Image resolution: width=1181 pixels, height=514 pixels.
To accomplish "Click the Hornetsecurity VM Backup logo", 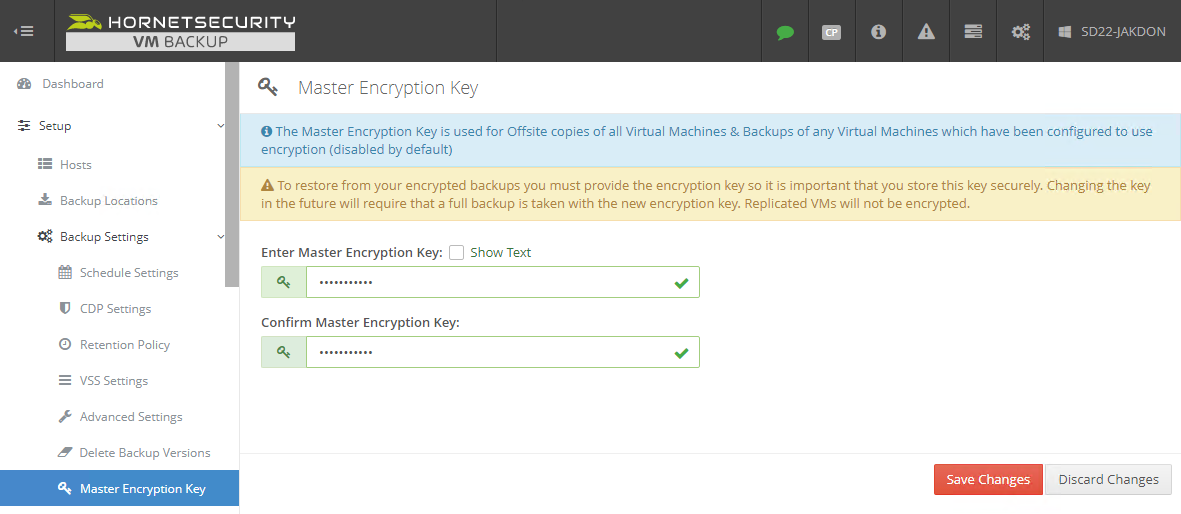I will [181, 31].
